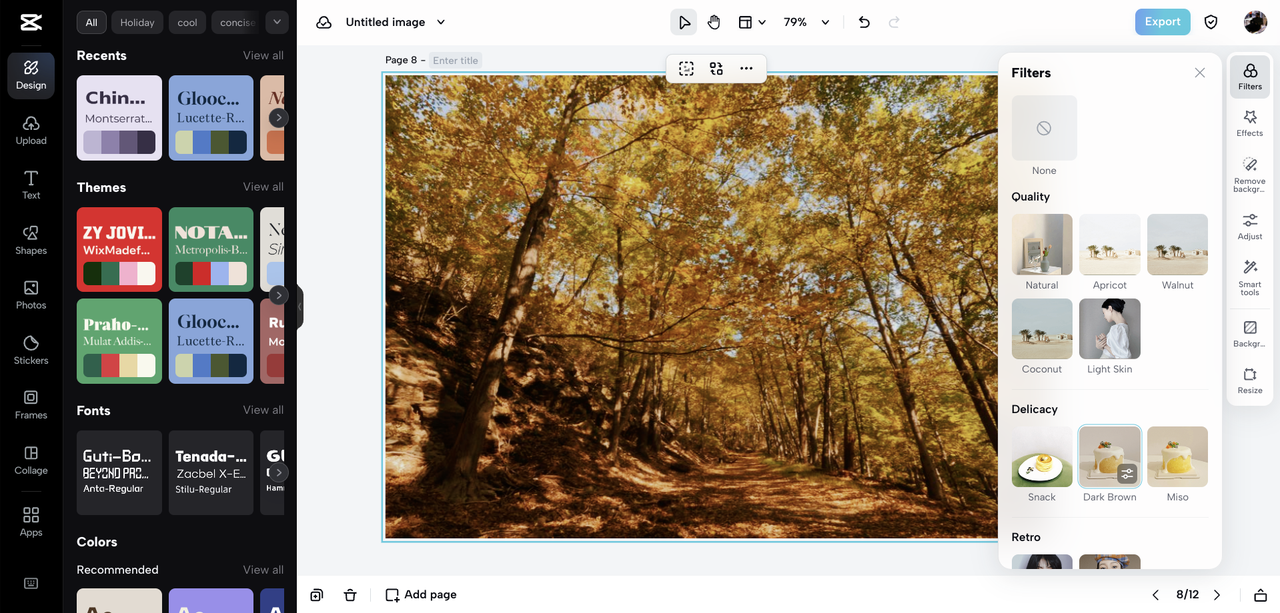
Task: Apply the Coconut filter
Action: coord(1042,329)
